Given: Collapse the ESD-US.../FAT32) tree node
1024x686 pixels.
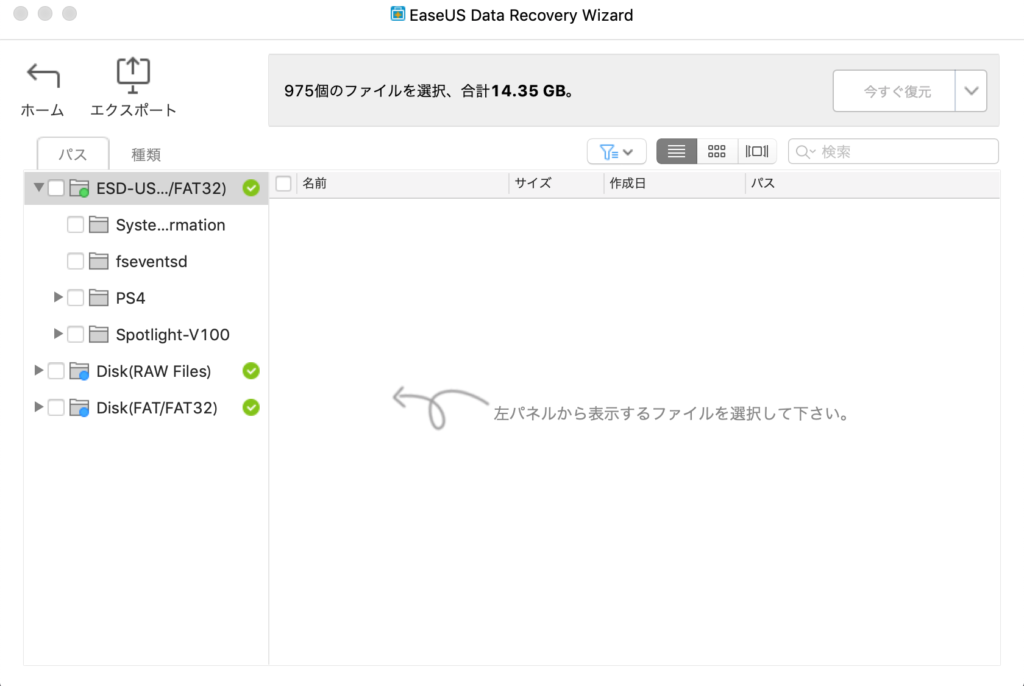Looking at the screenshot, I should [x=39, y=188].
